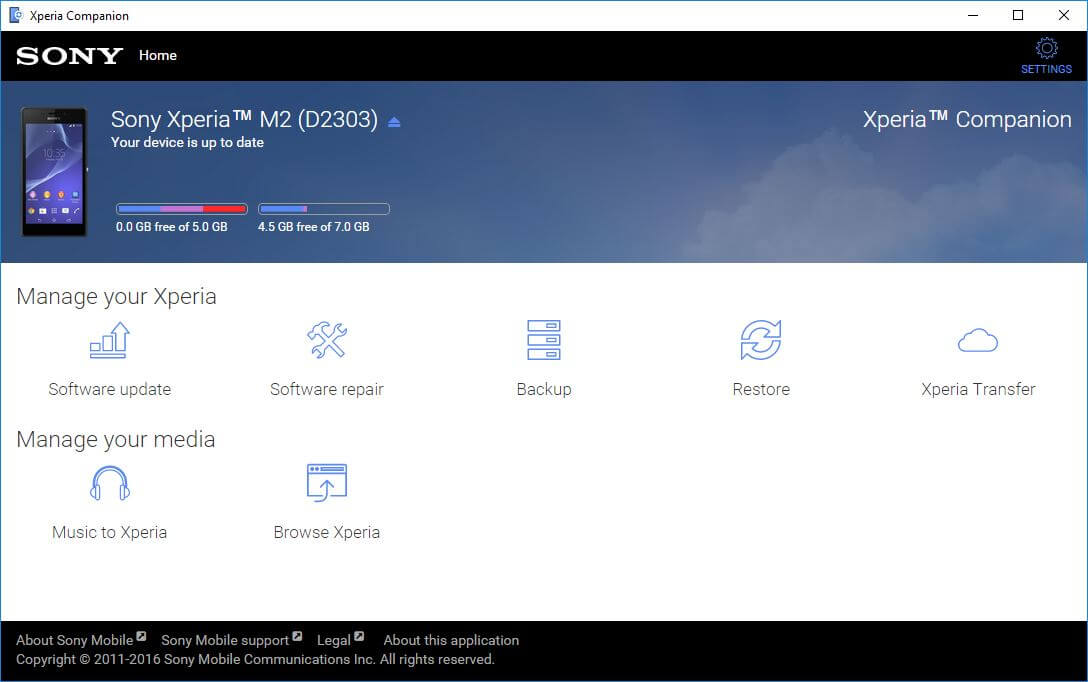This screenshot has width=1088, height=682.
Task: Click the Browse Xperia label
Action: [327, 532]
